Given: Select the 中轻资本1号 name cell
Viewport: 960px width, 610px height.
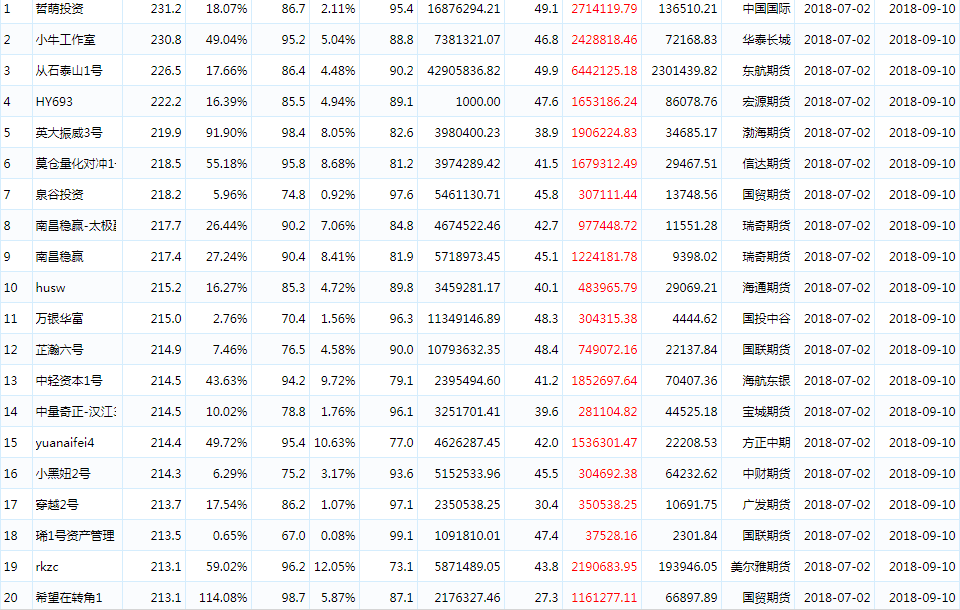Looking at the screenshot, I should (69, 381).
